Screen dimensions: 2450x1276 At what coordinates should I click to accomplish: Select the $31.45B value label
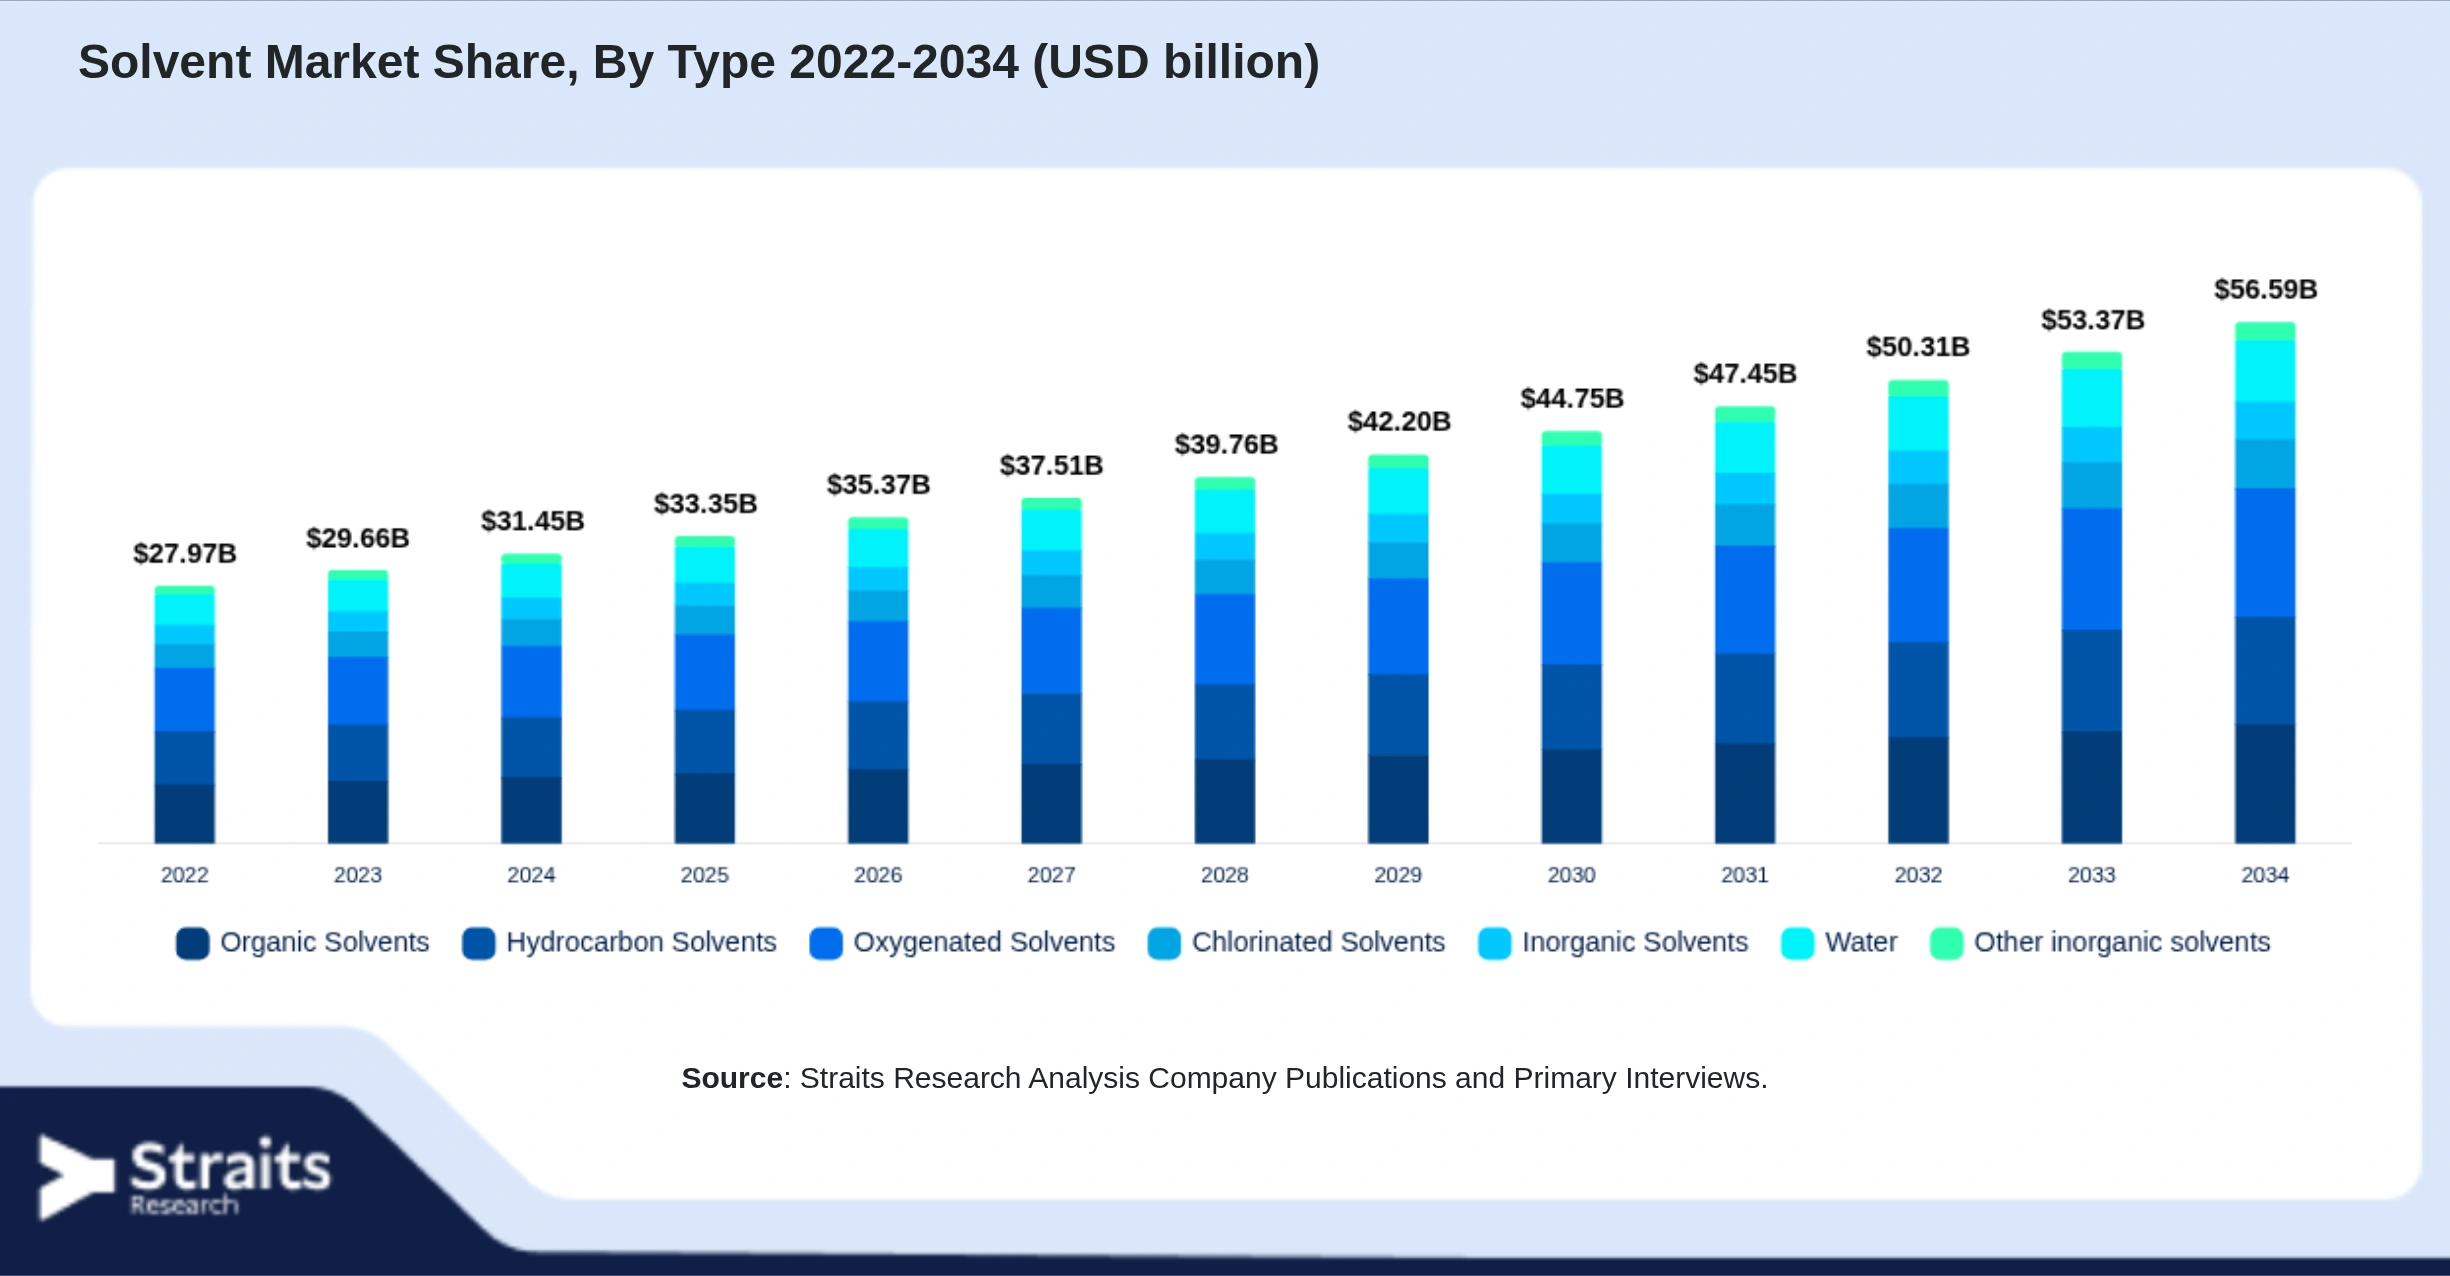[x=532, y=521]
